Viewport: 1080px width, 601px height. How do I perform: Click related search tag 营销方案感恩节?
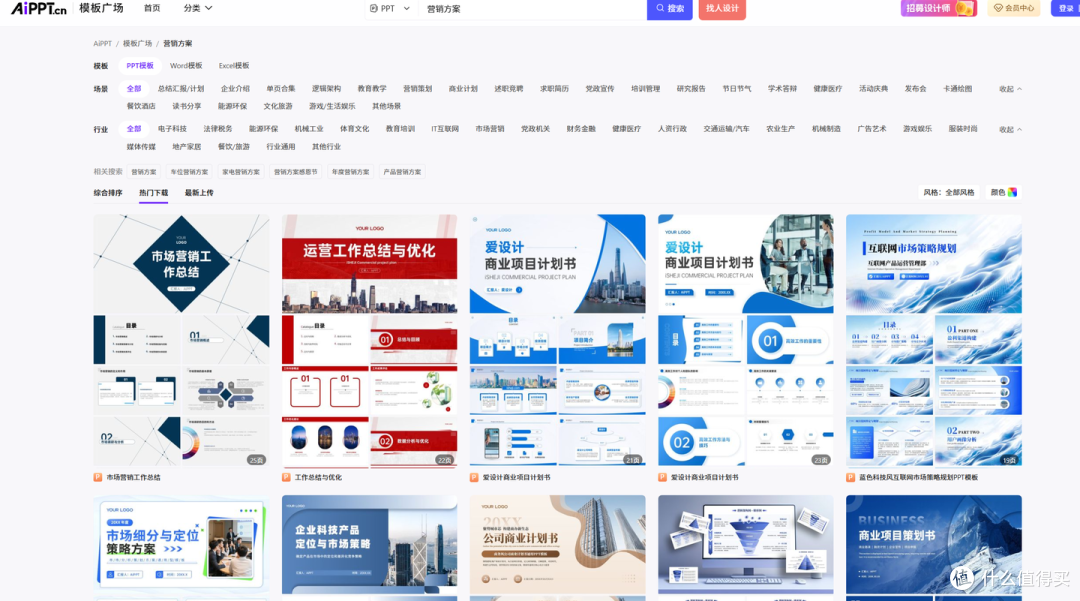[x=295, y=172]
